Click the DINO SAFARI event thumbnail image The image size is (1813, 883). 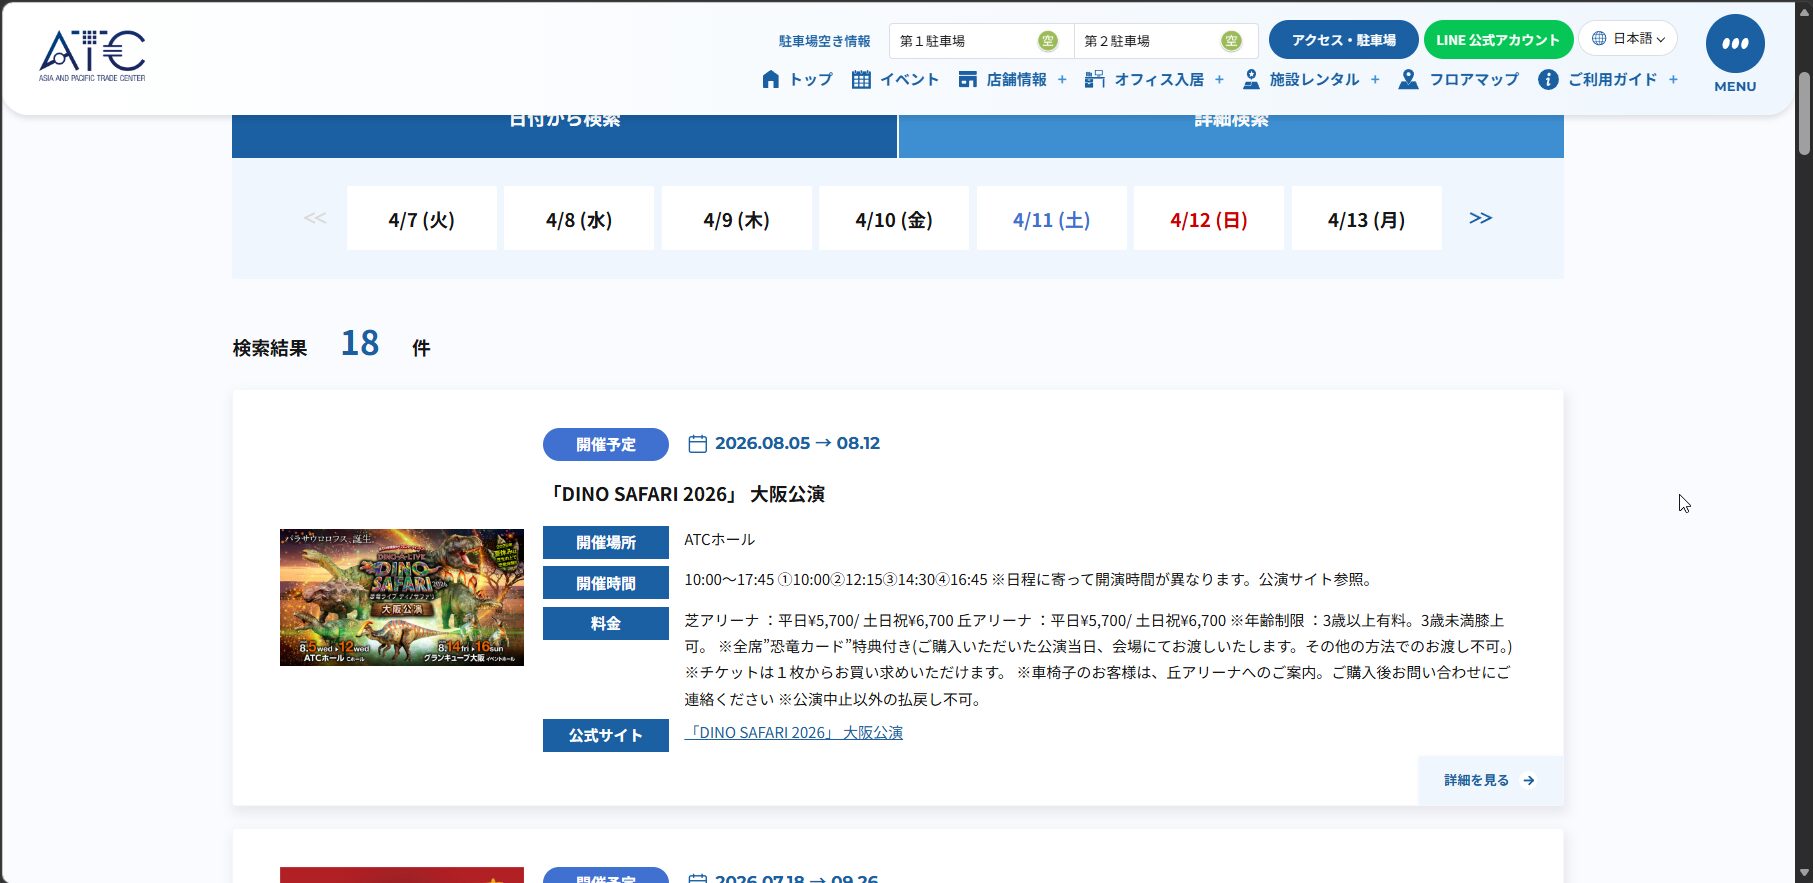[x=402, y=597]
